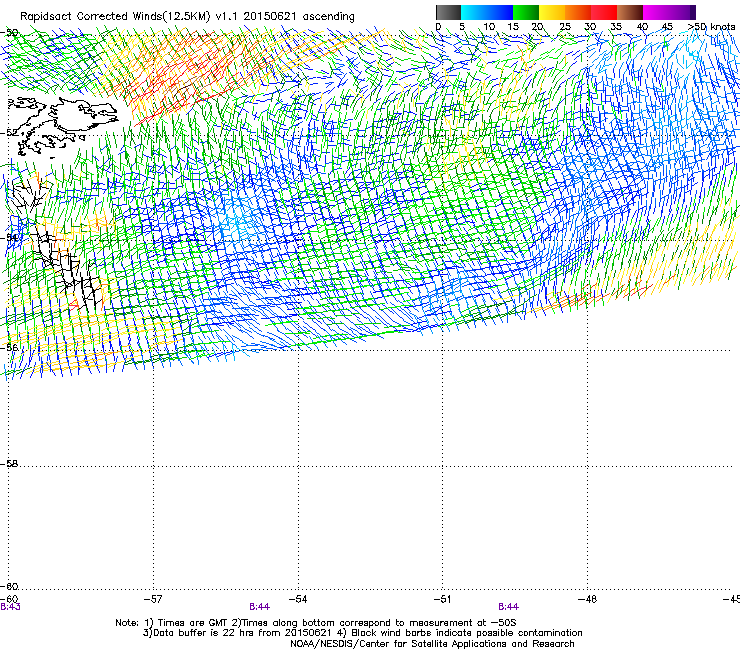Click the '30' legend scale label
Viewport: 740px width, 650px height.
[x=590, y=27]
